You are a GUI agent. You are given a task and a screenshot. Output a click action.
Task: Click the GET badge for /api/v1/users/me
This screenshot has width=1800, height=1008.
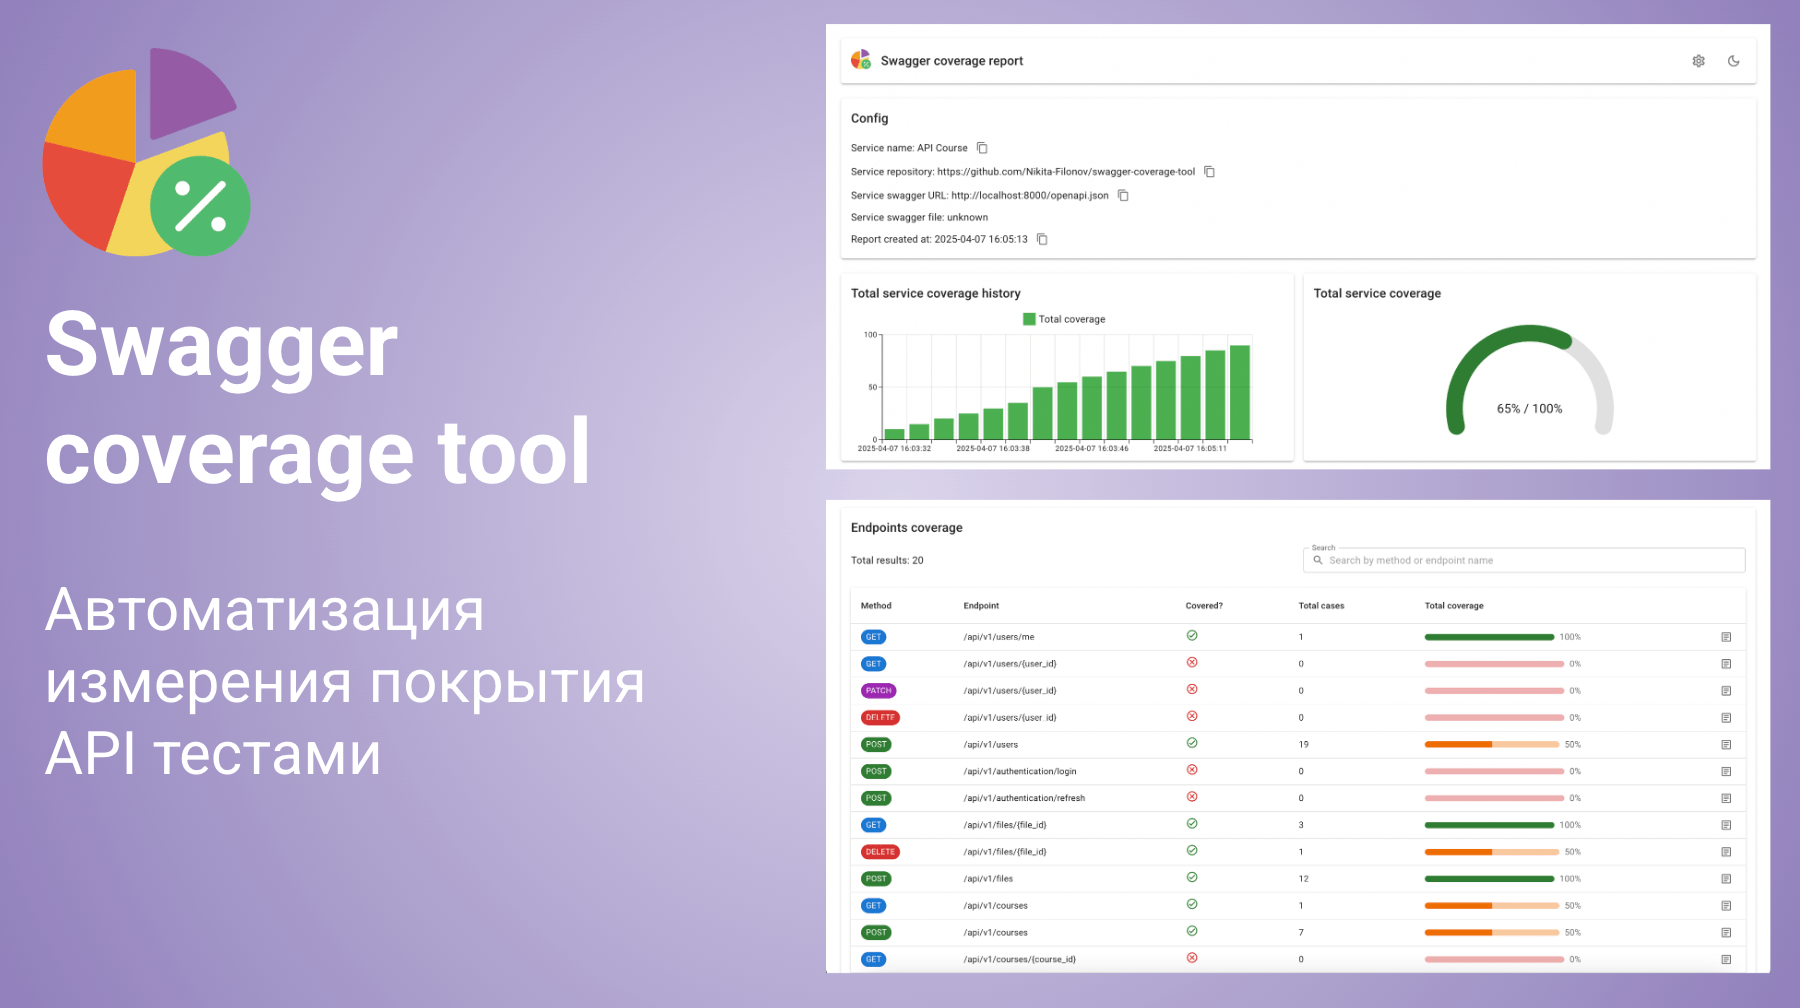[x=874, y=637]
